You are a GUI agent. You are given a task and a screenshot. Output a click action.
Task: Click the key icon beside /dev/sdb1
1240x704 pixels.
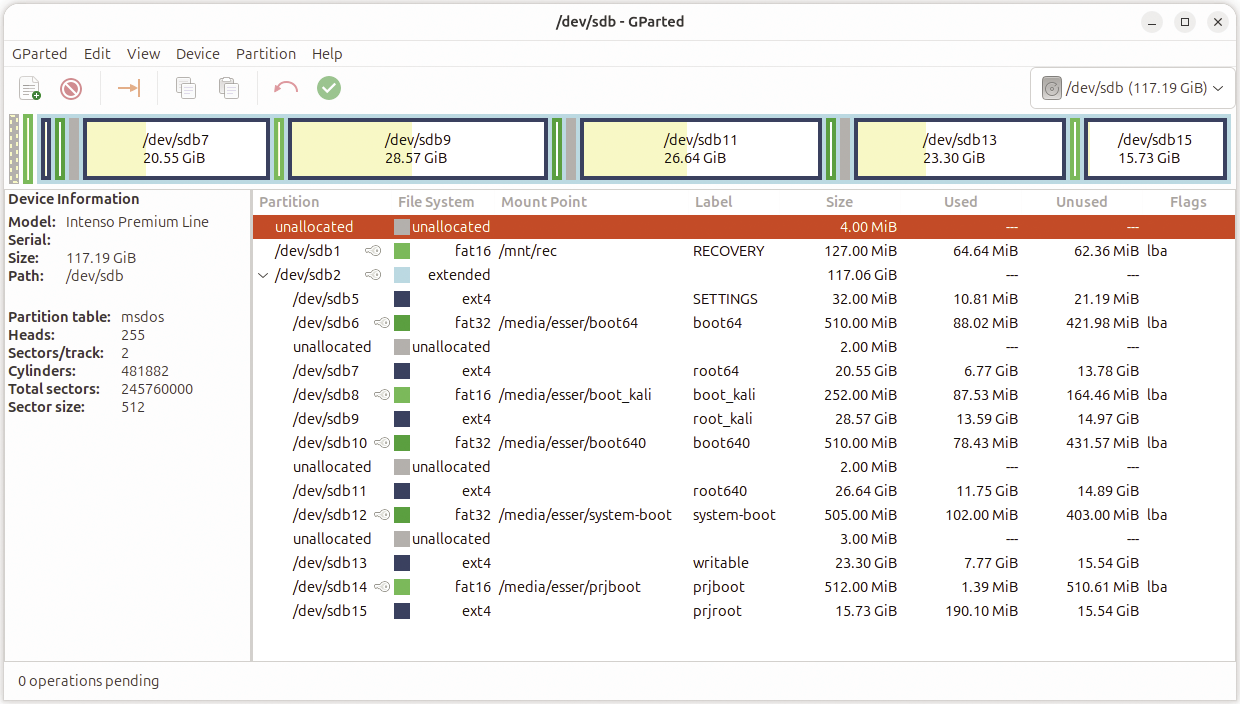coord(373,251)
